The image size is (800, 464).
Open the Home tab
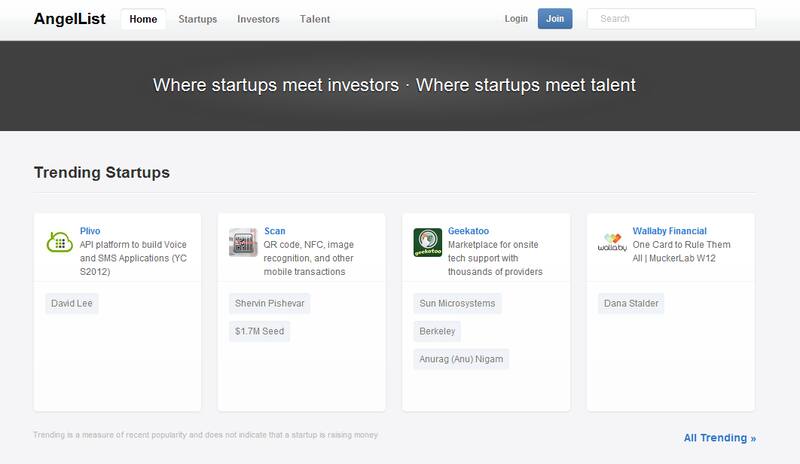click(144, 19)
